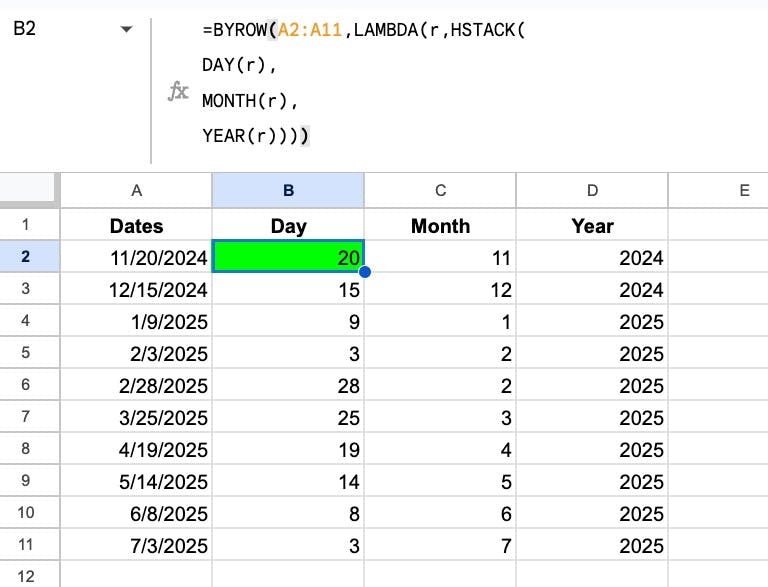Click cell containing 12/15/2024
Screen dimensions: 768x587
(x=136, y=289)
